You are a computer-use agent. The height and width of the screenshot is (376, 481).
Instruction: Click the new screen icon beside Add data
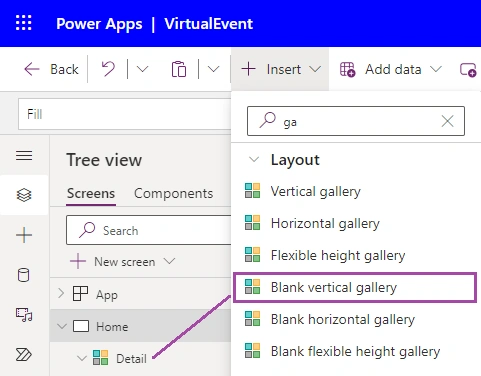pyautogui.click(x=468, y=70)
